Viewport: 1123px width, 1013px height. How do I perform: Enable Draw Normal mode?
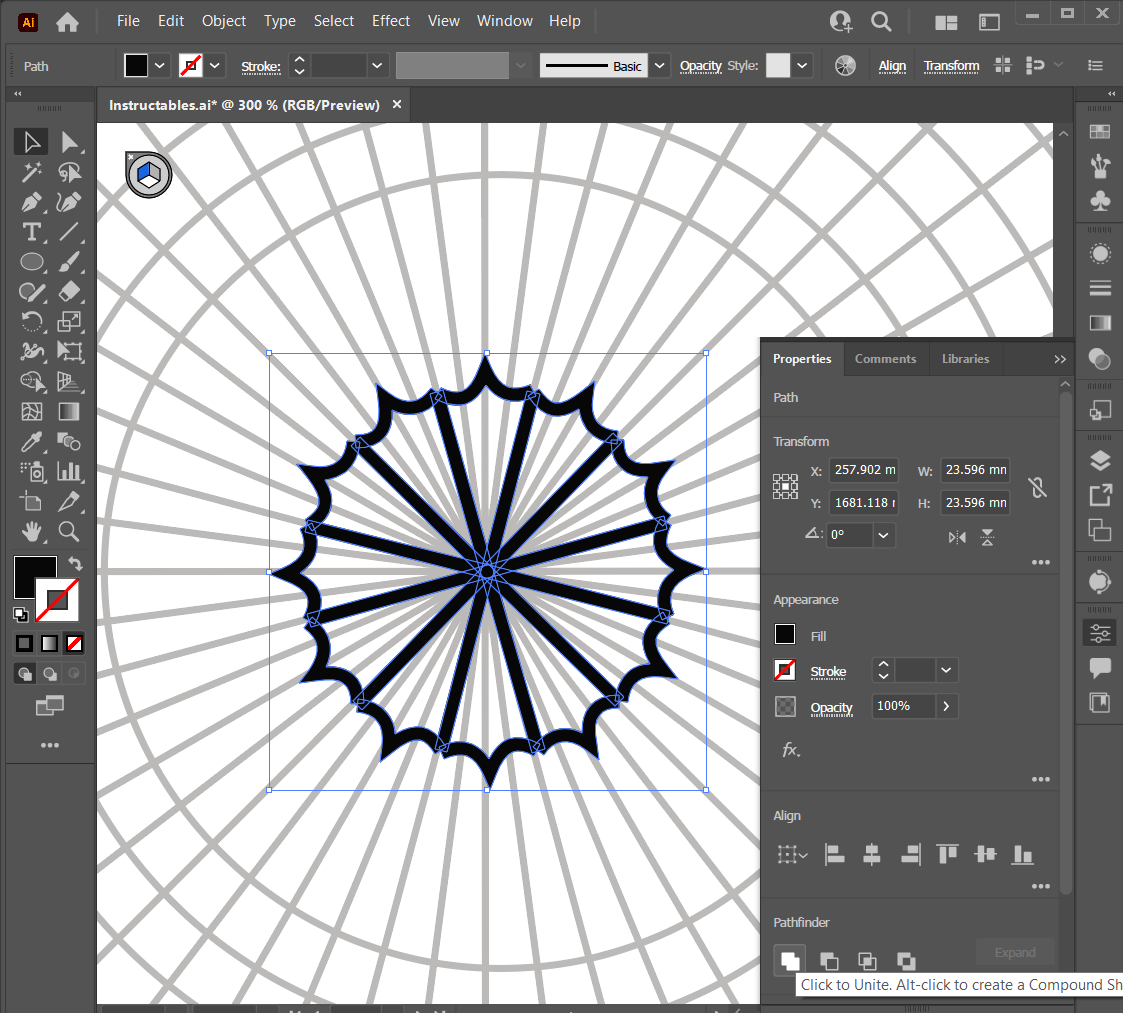coord(25,673)
